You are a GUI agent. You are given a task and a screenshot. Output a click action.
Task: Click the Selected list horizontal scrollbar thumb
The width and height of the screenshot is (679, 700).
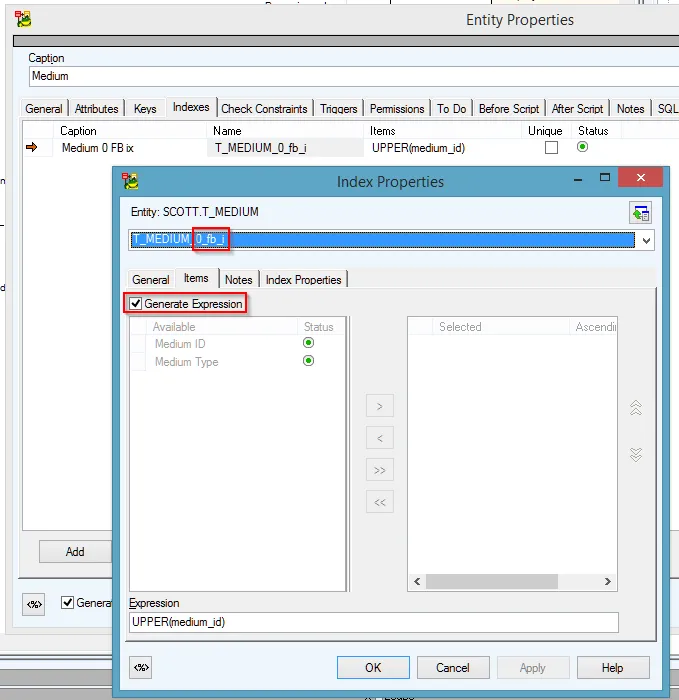(x=492, y=581)
